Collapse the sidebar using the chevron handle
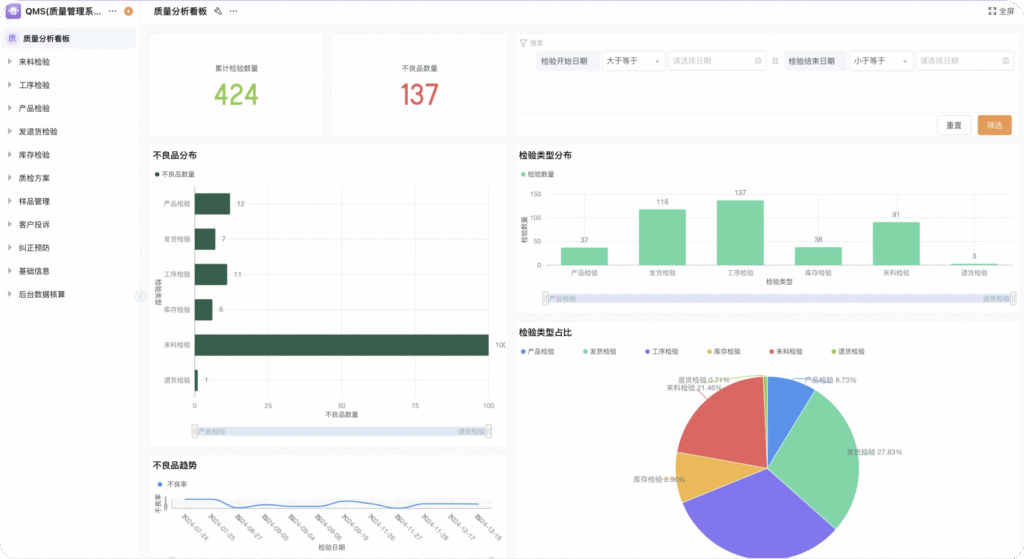The height and width of the screenshot is (559, 1024). 140,296
